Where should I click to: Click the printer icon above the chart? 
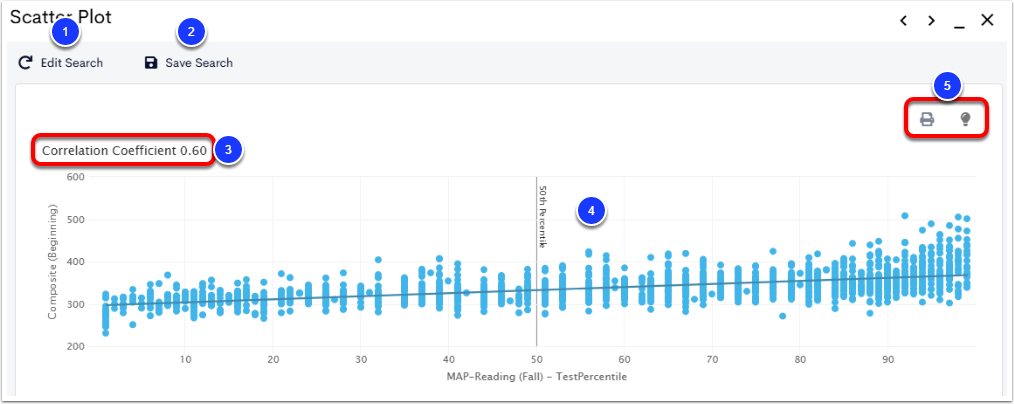pyautogui.click(x=927, y=119)
